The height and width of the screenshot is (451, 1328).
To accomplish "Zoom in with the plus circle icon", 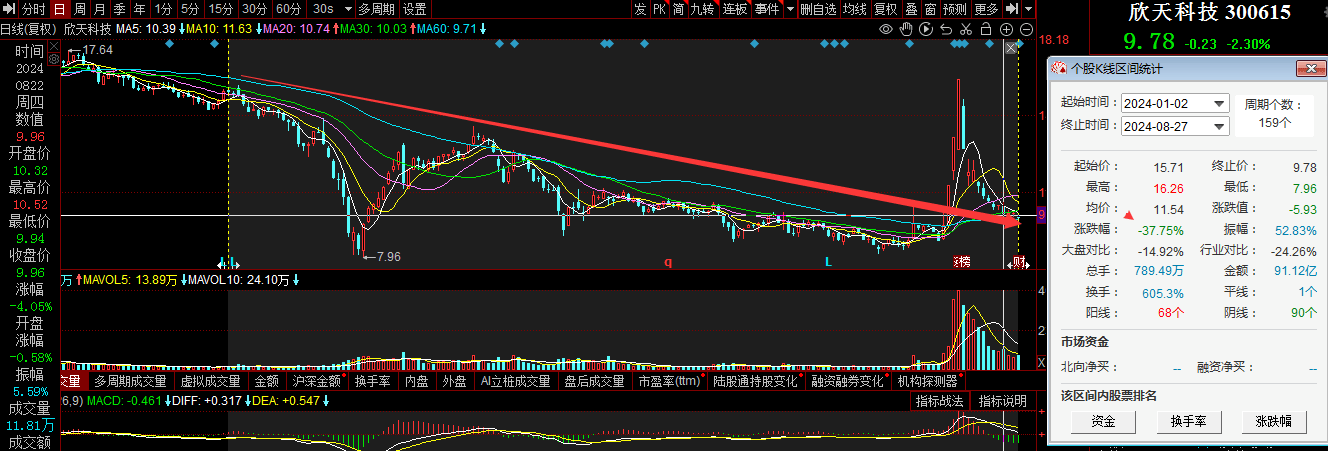I will tap(1005, 29).
